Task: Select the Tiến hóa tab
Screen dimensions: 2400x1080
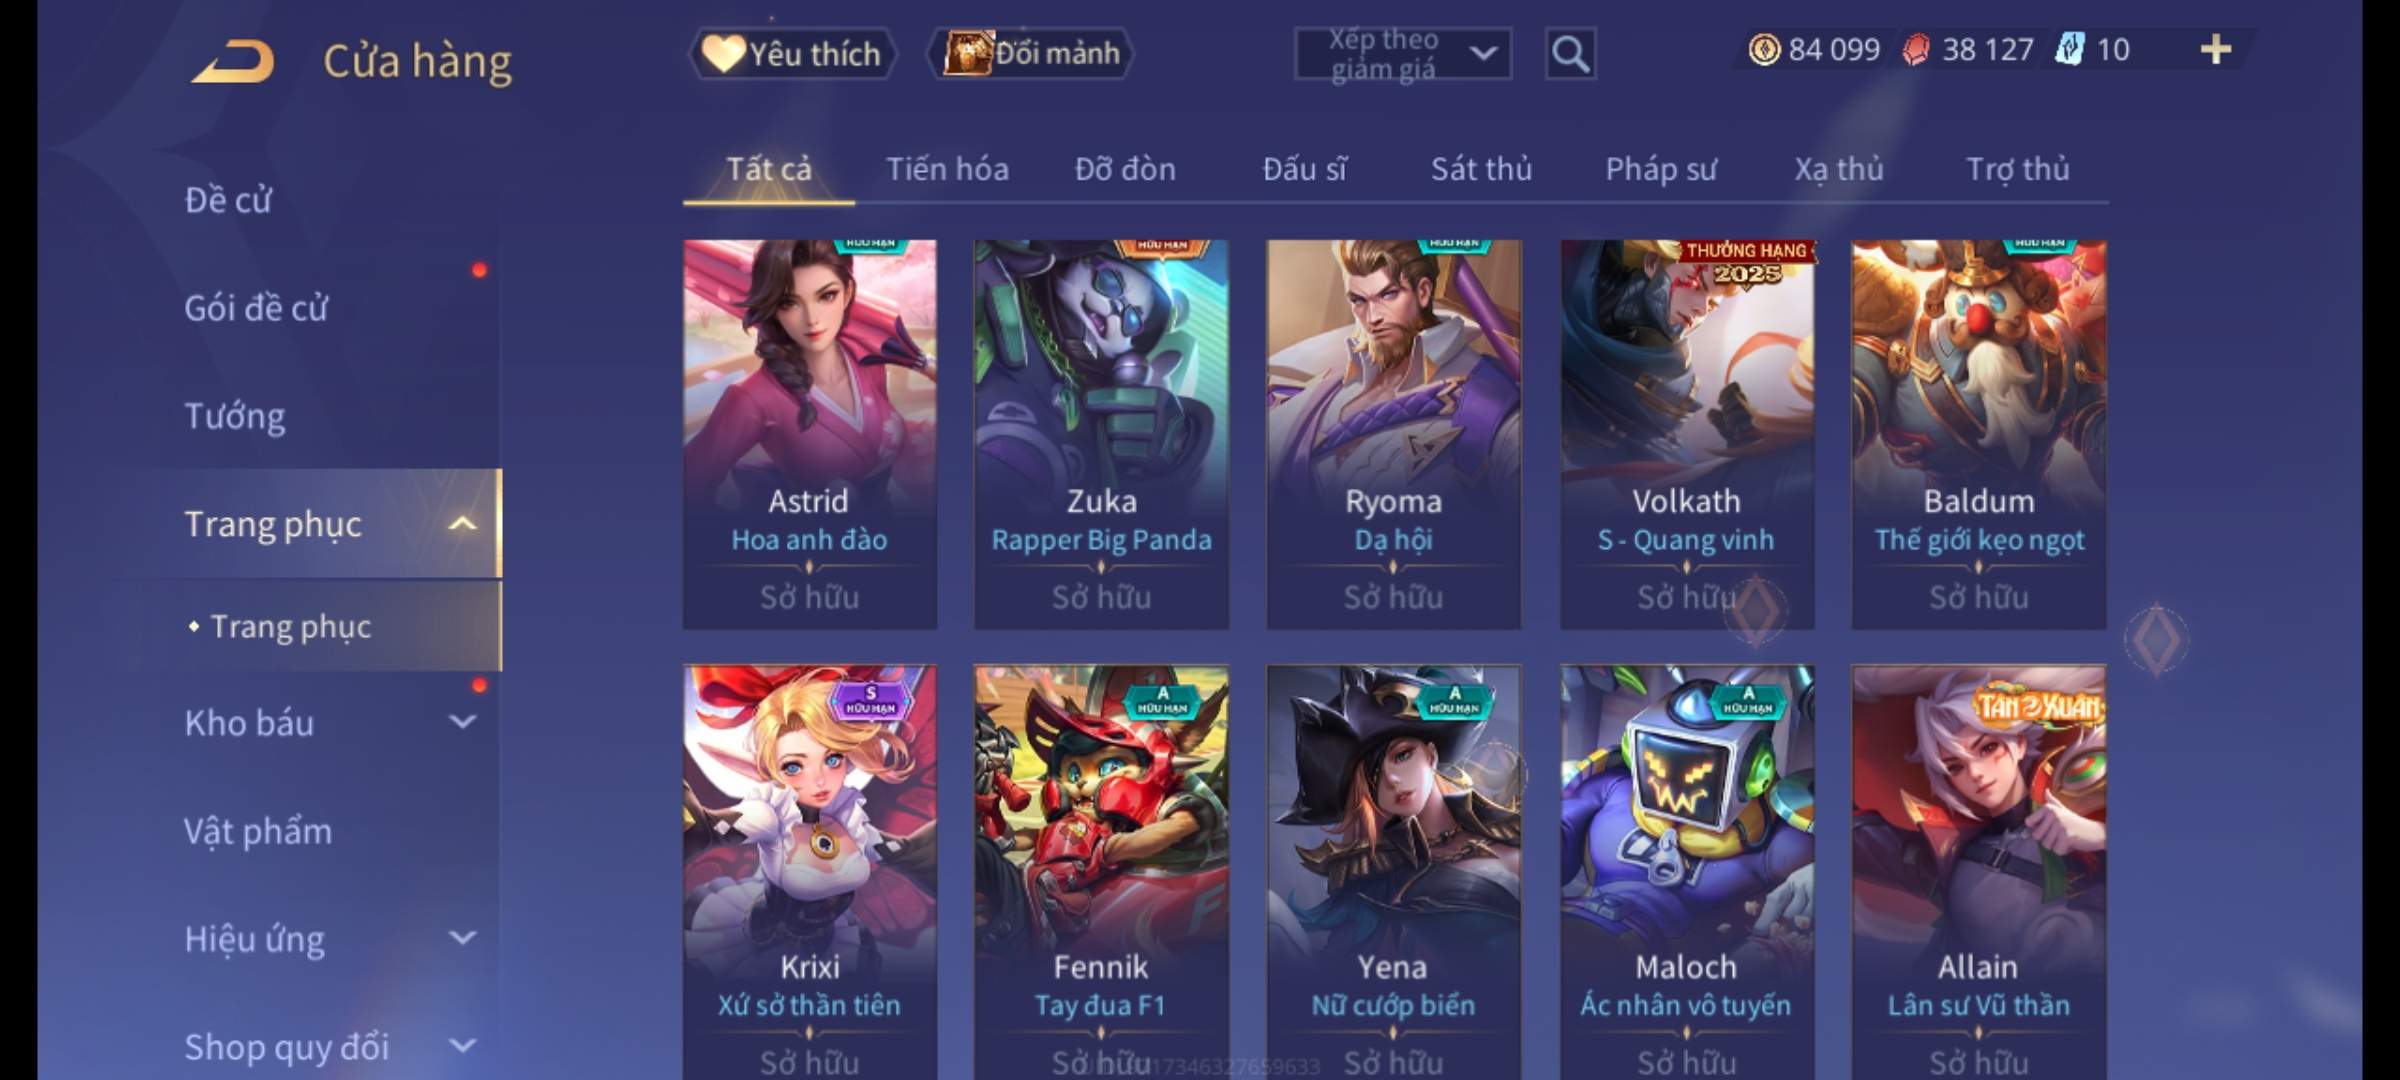Action: click(947, 169)
